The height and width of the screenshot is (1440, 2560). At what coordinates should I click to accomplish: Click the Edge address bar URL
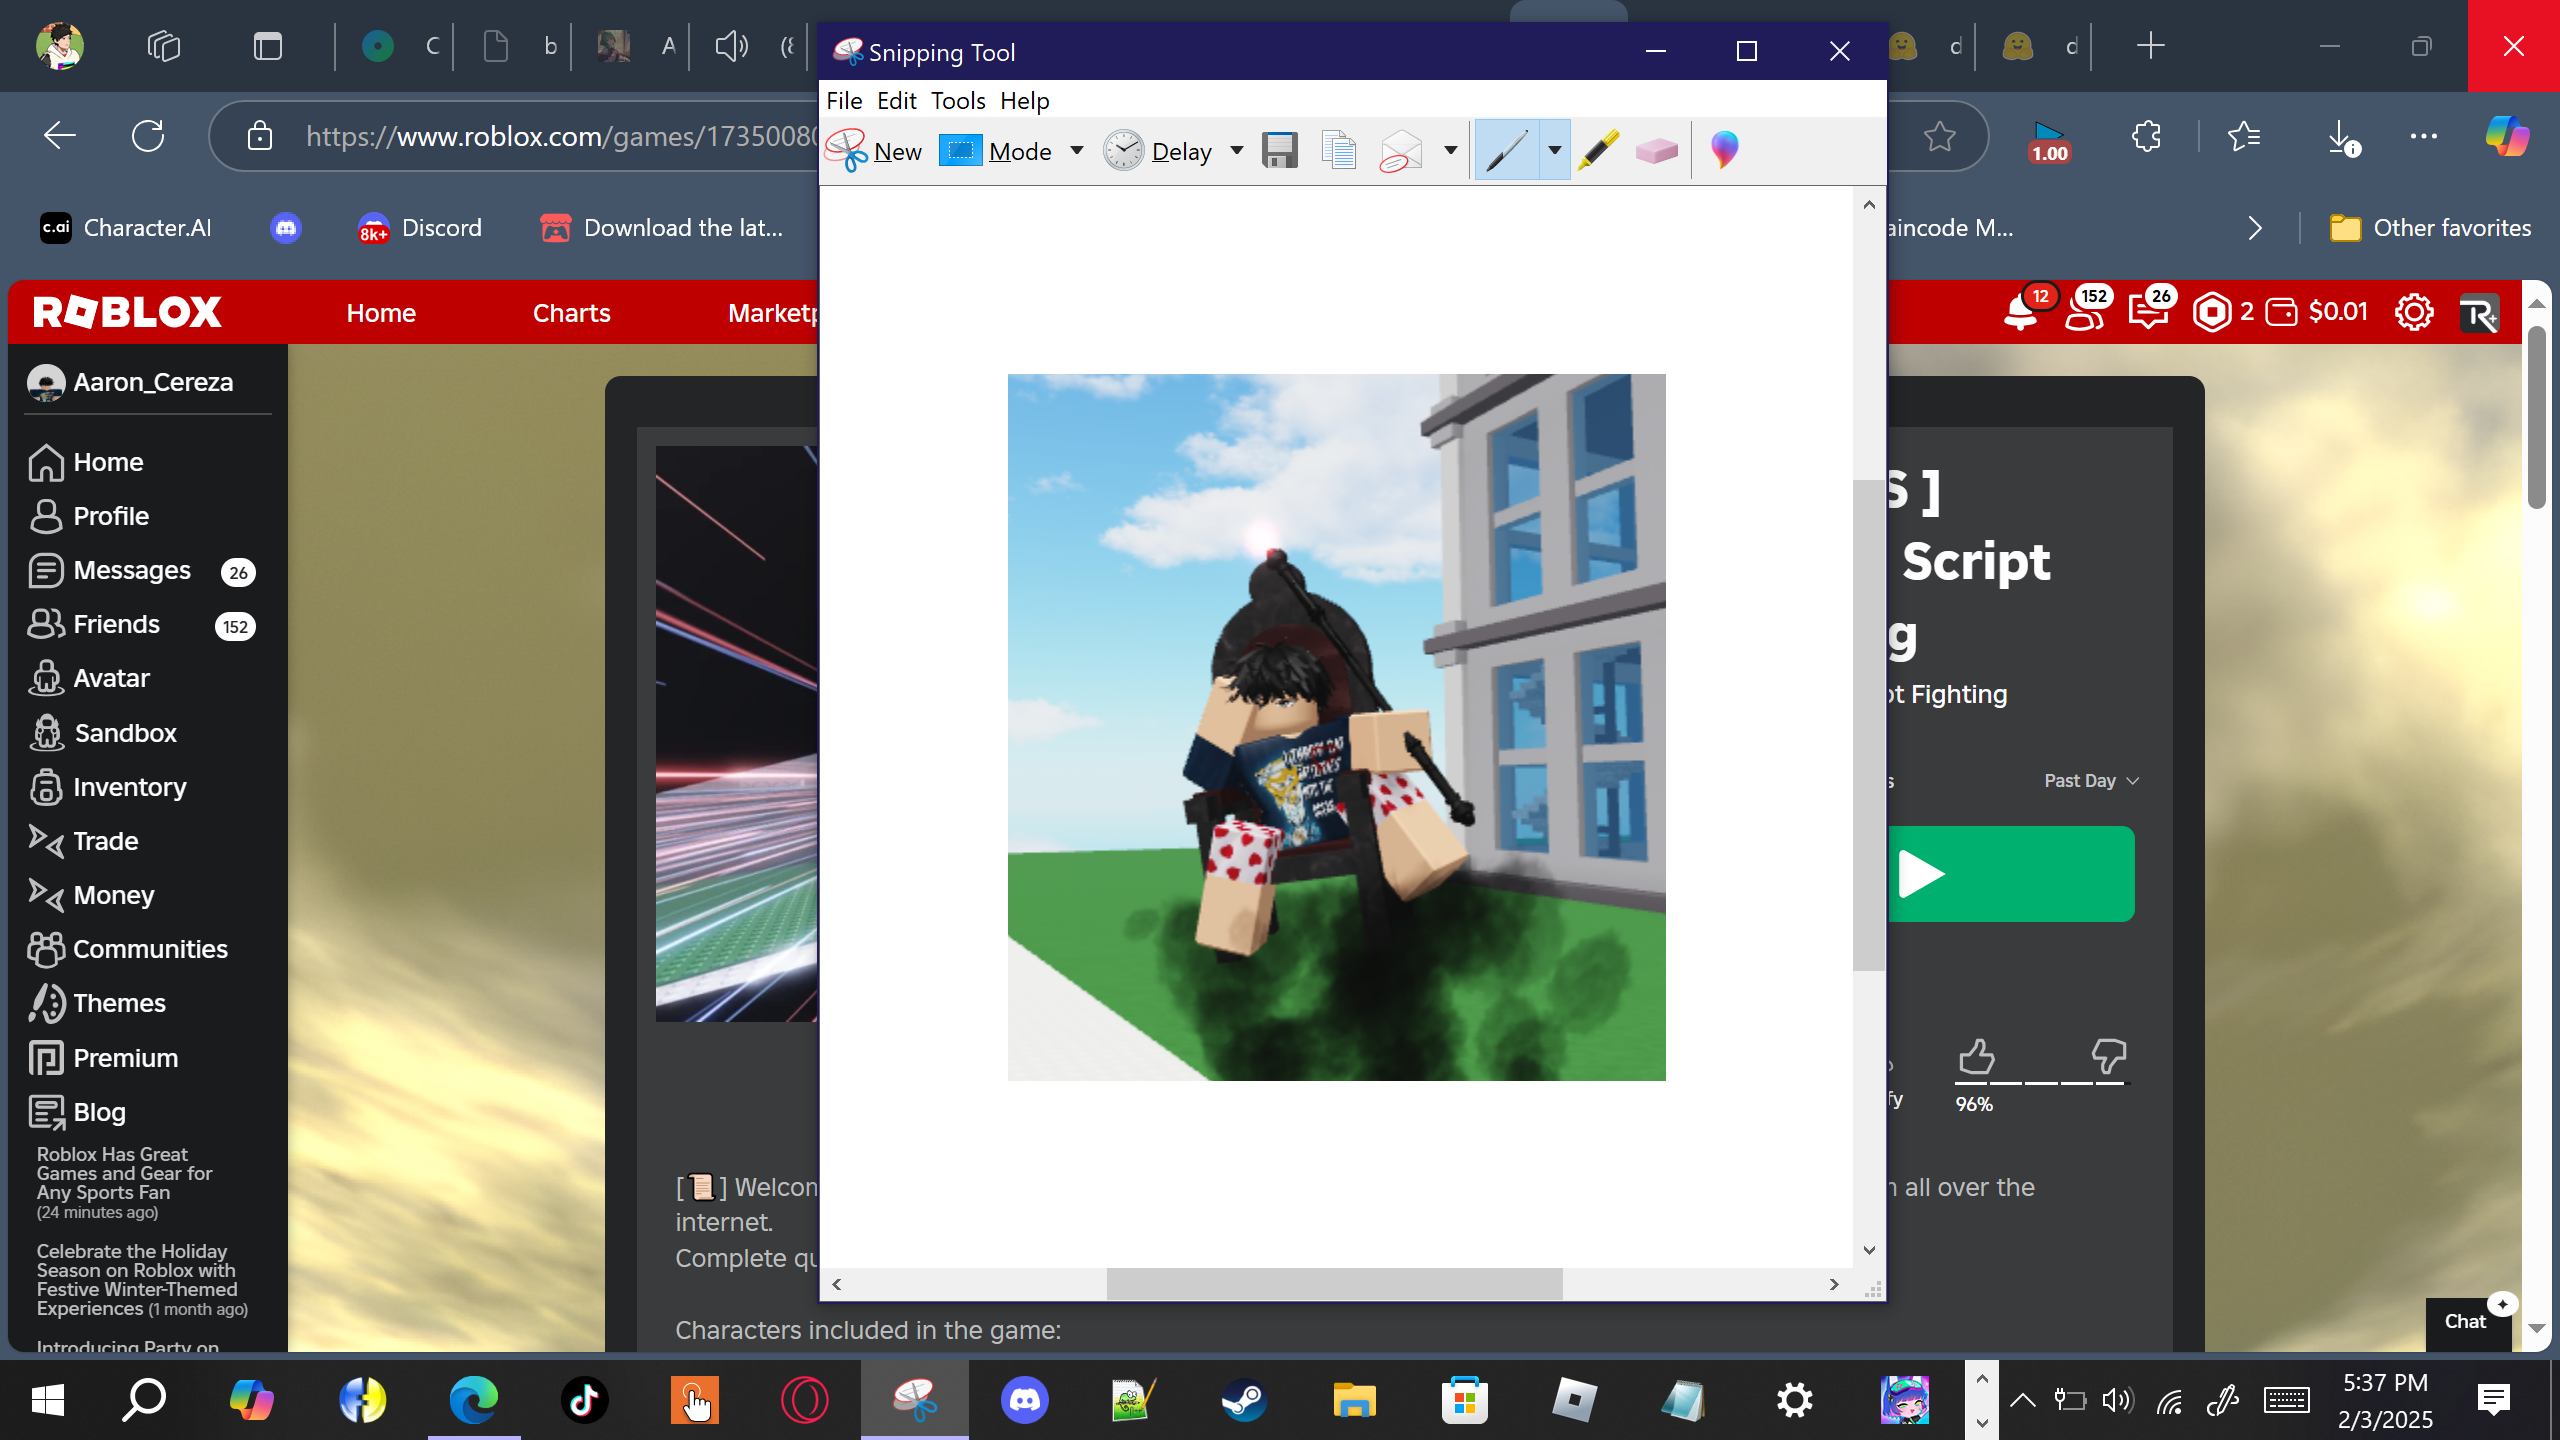pyautogui.click(x=562, y=136)
